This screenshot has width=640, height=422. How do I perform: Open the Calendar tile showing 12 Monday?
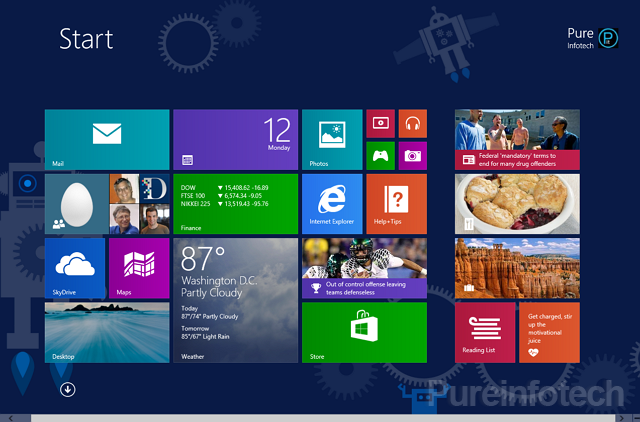[x=235, y=139]
